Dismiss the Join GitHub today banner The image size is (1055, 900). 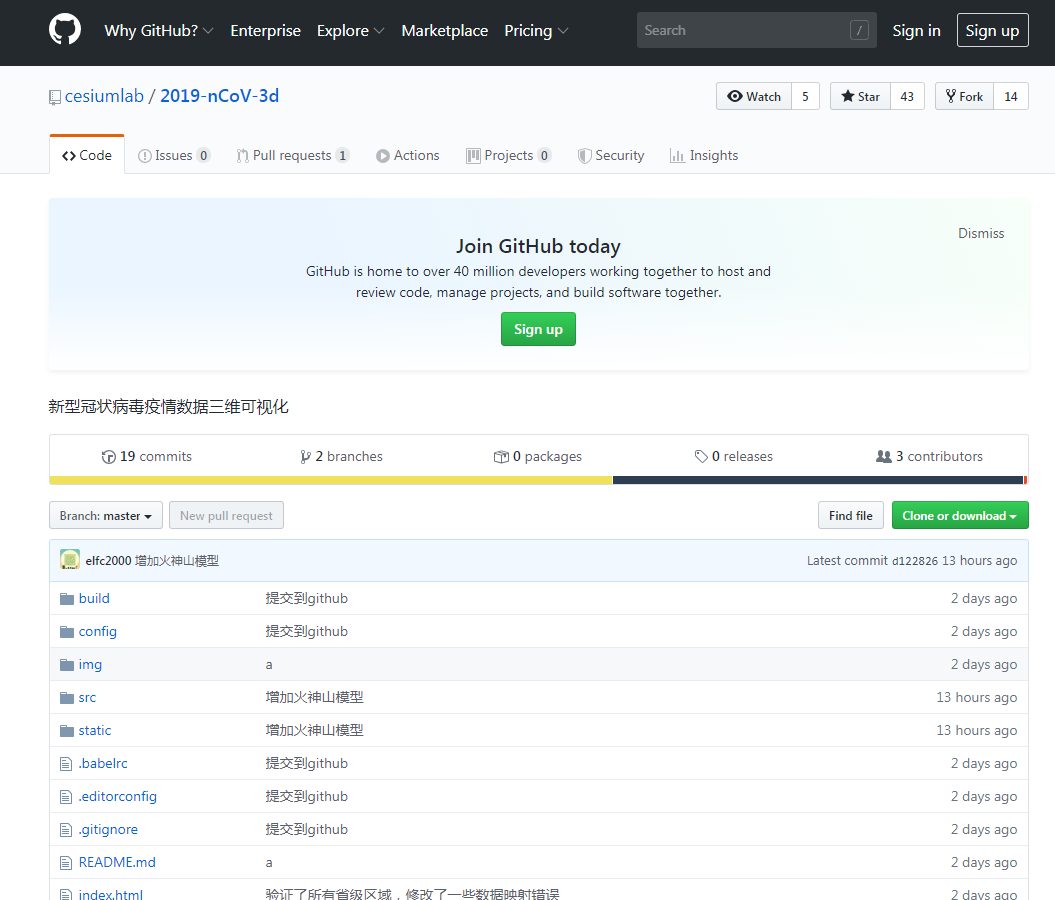[x=981, y=233]
